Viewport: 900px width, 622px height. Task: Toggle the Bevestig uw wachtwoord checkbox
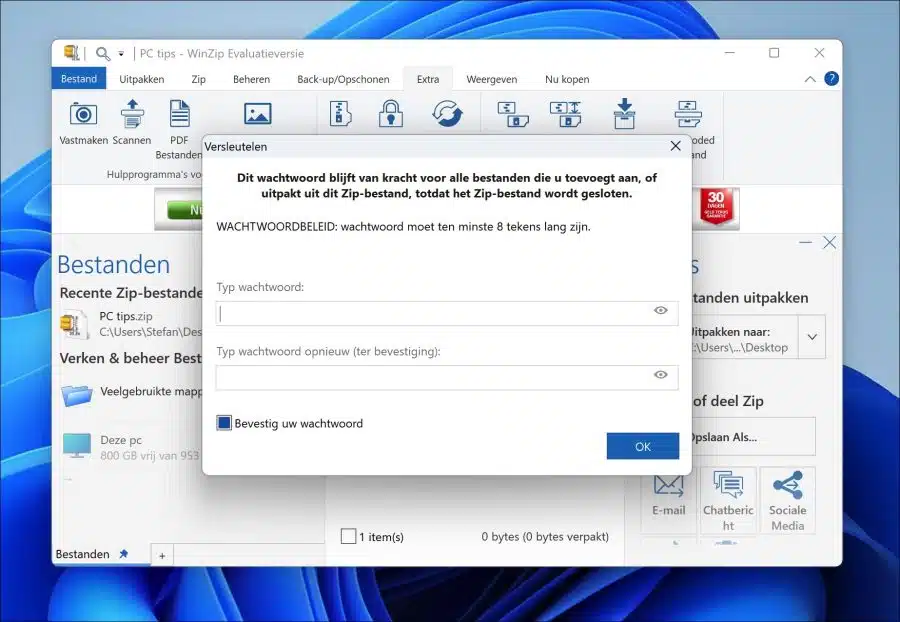(224, 423)
